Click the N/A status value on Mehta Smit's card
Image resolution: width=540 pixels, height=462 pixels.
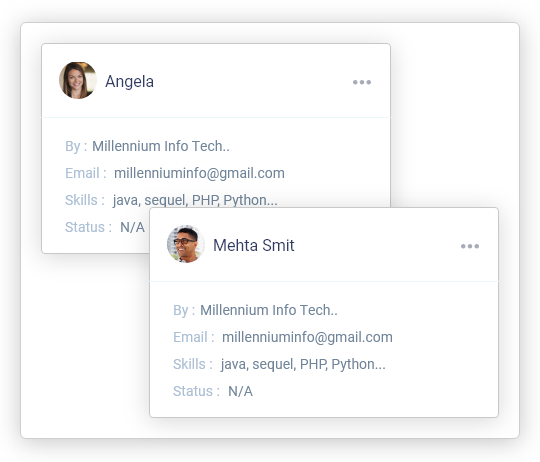pyautogui.click(x=240, y=391)
